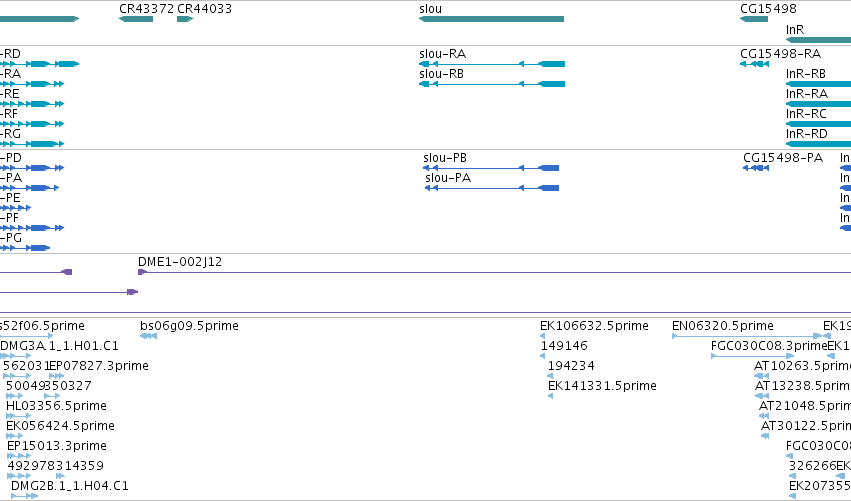Viewport: 851px width, 501px height.
Task: Click the DMG2B.1_1.H04.C1 EST label
Action: tap(69, 486)
